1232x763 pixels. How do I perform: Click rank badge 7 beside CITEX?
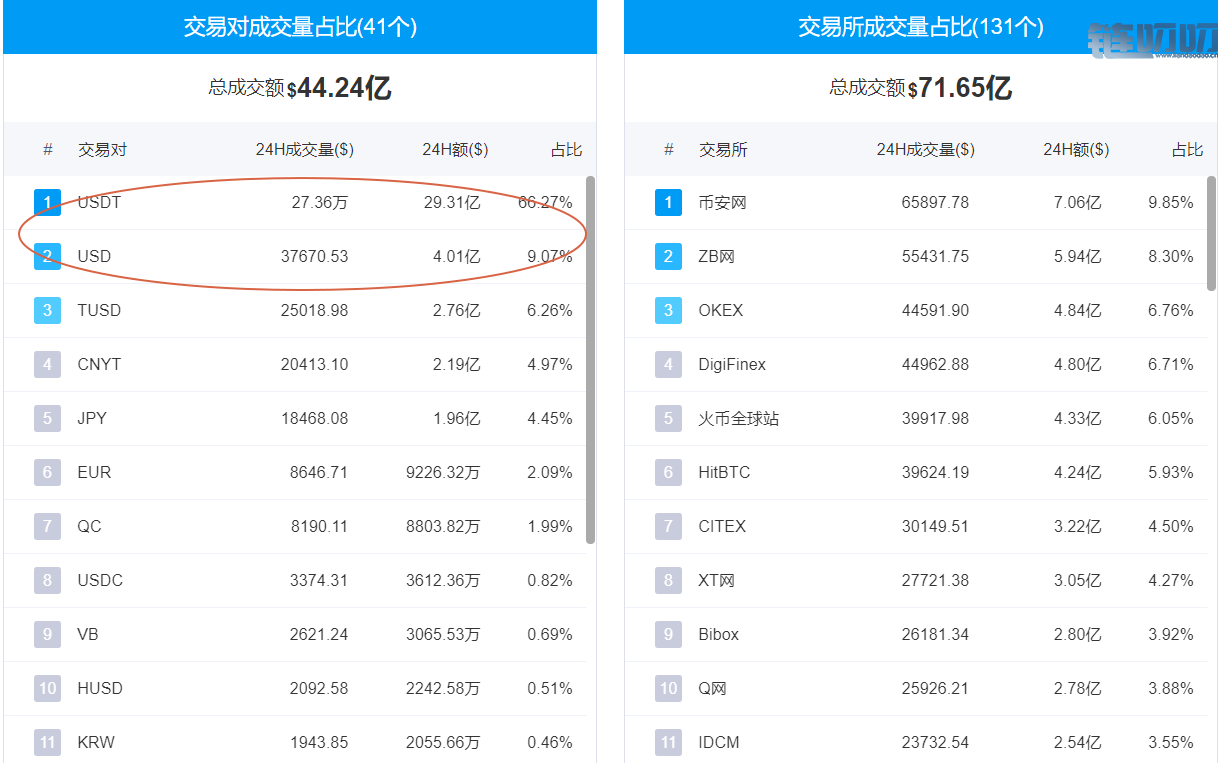coord(669,526)
